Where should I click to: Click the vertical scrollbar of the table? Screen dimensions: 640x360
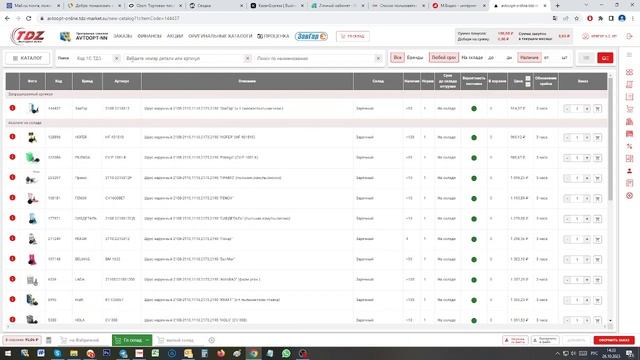point(610,139)
